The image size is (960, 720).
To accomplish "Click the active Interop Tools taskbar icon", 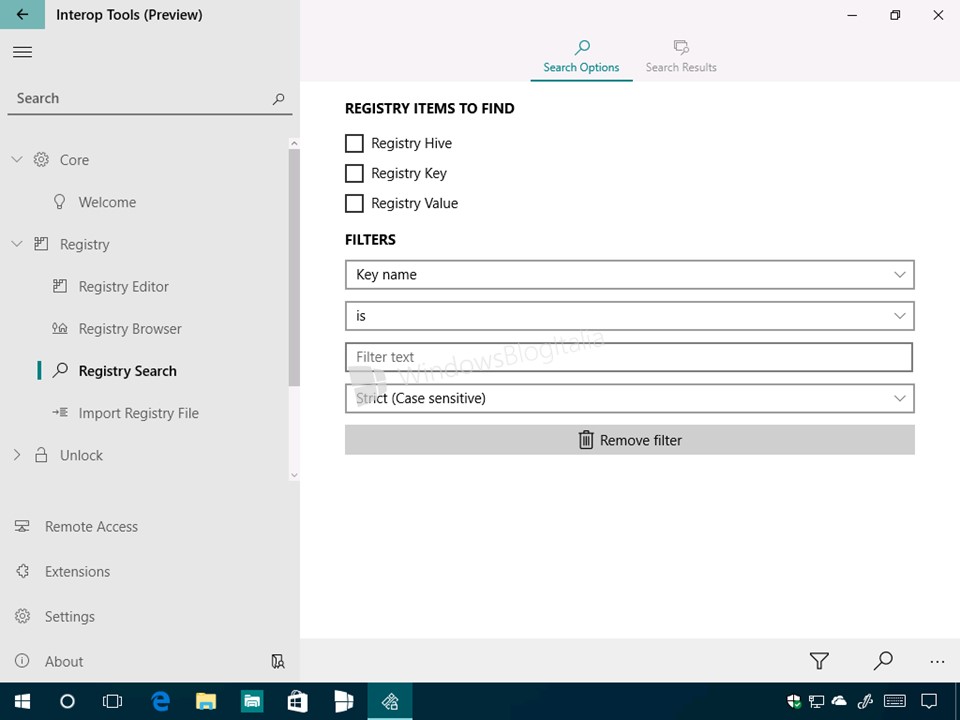I will [x=390, y=702].
